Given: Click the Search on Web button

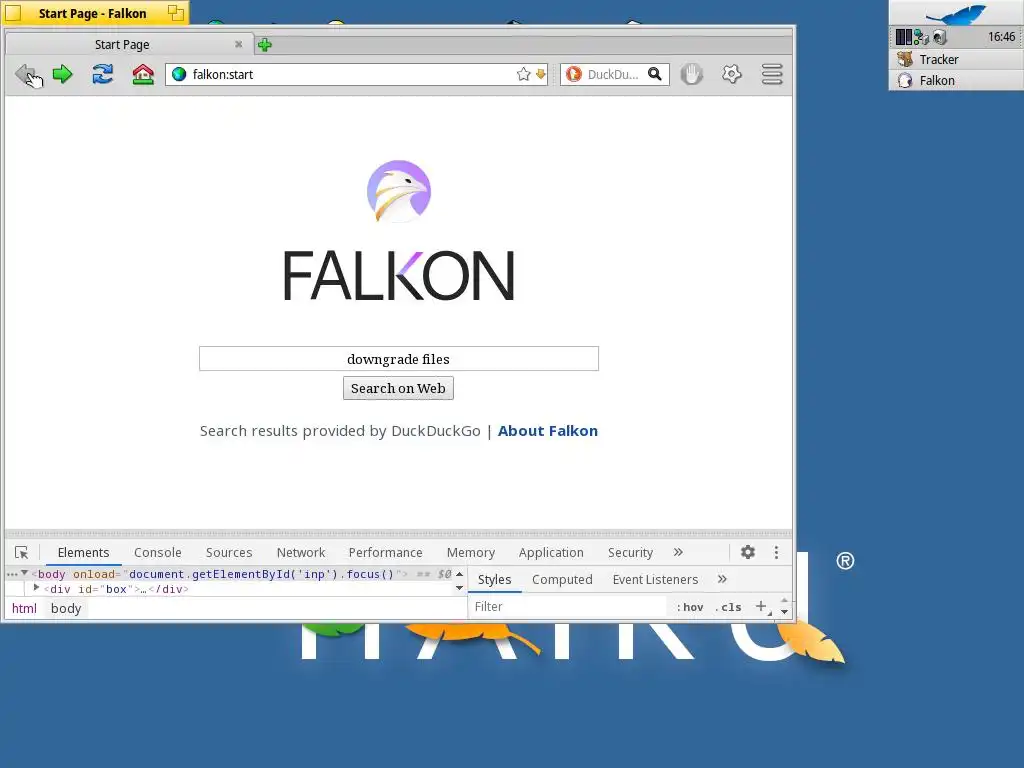Looking at the screenshot, I should tap(398, 388).
